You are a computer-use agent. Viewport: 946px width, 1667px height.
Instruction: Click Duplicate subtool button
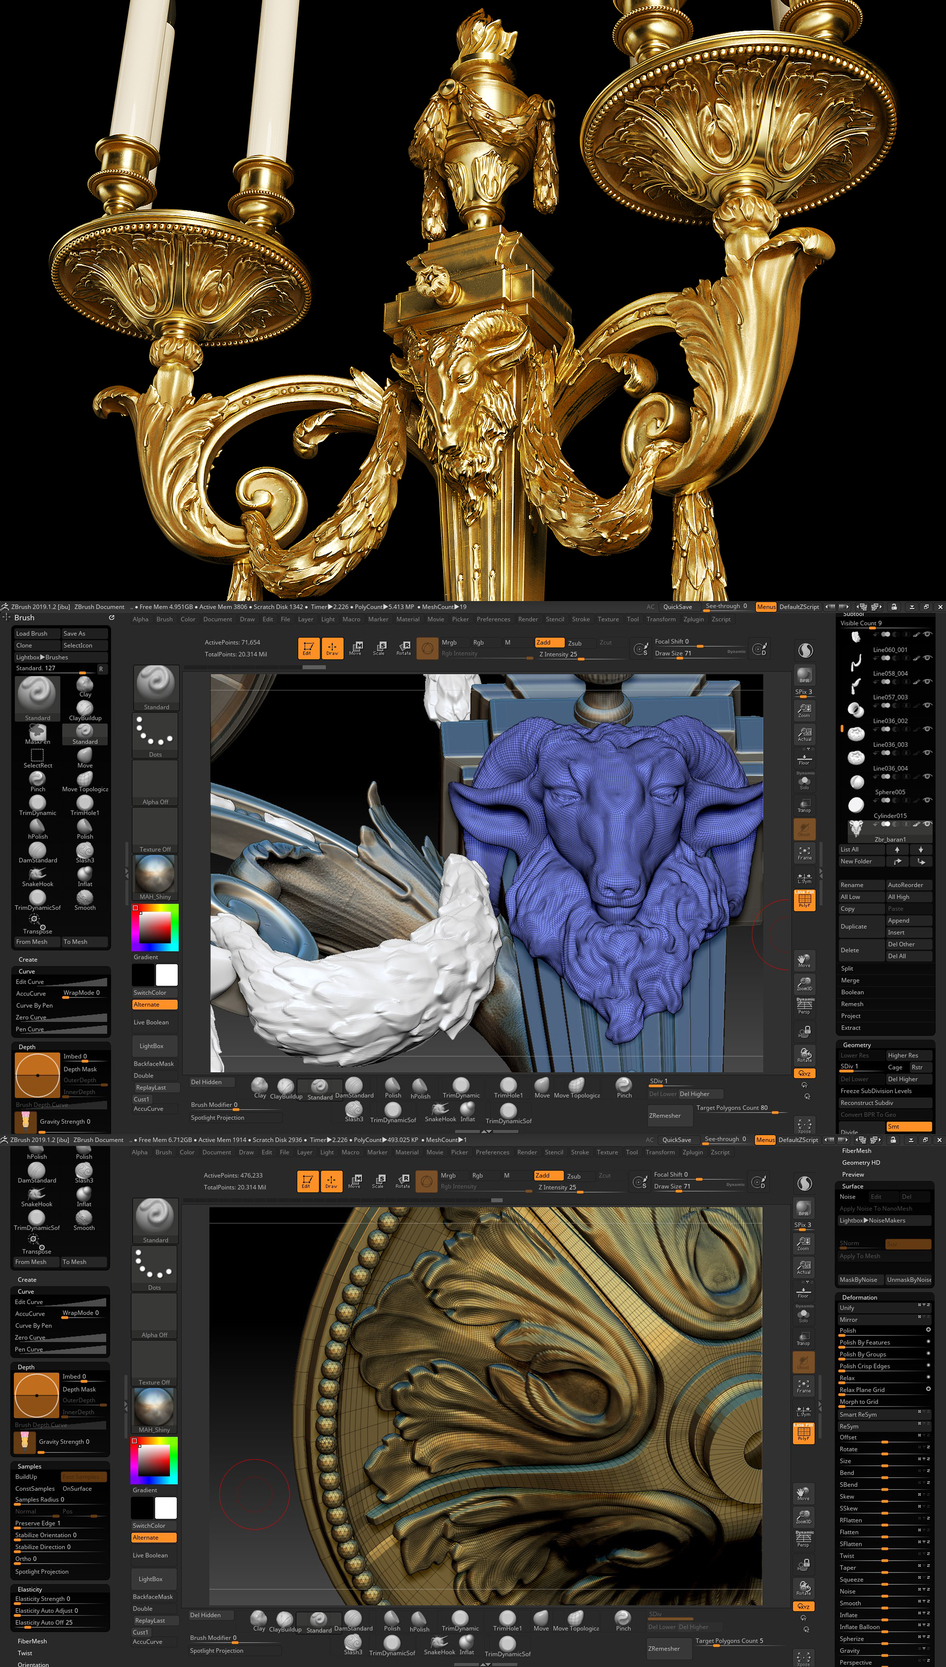861,926
